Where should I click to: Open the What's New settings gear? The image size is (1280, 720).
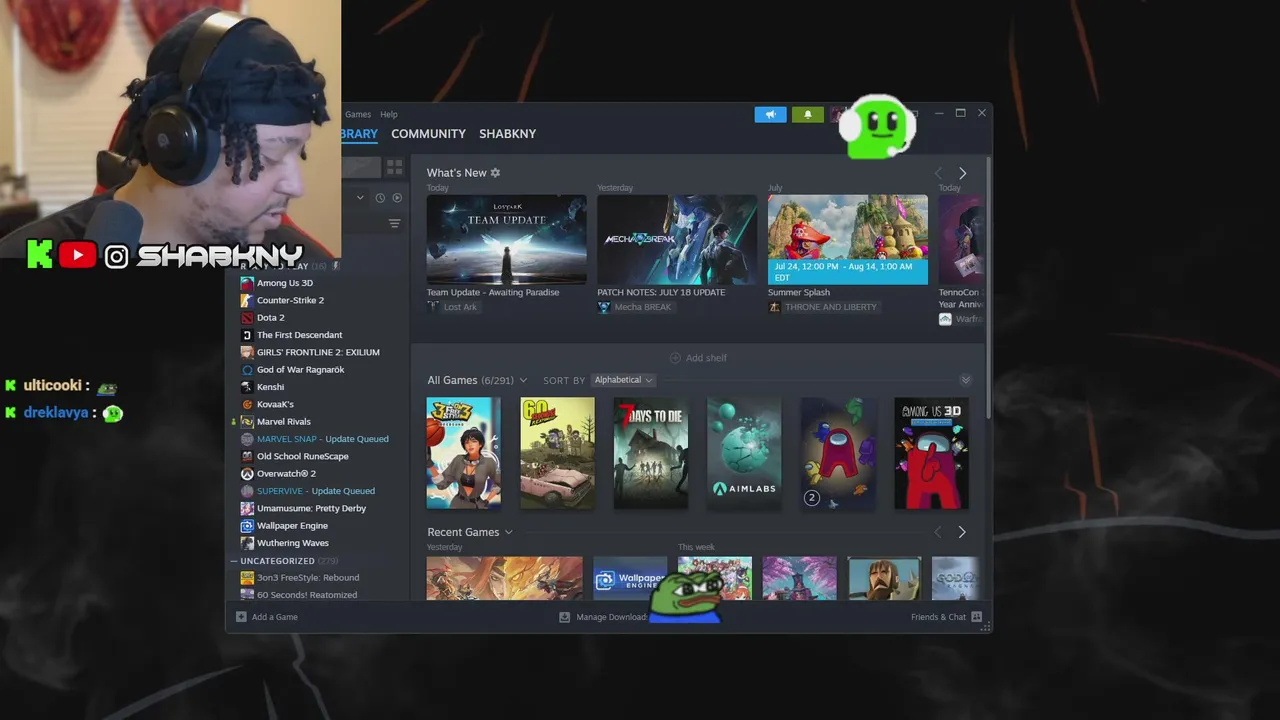tap(495, 173)
